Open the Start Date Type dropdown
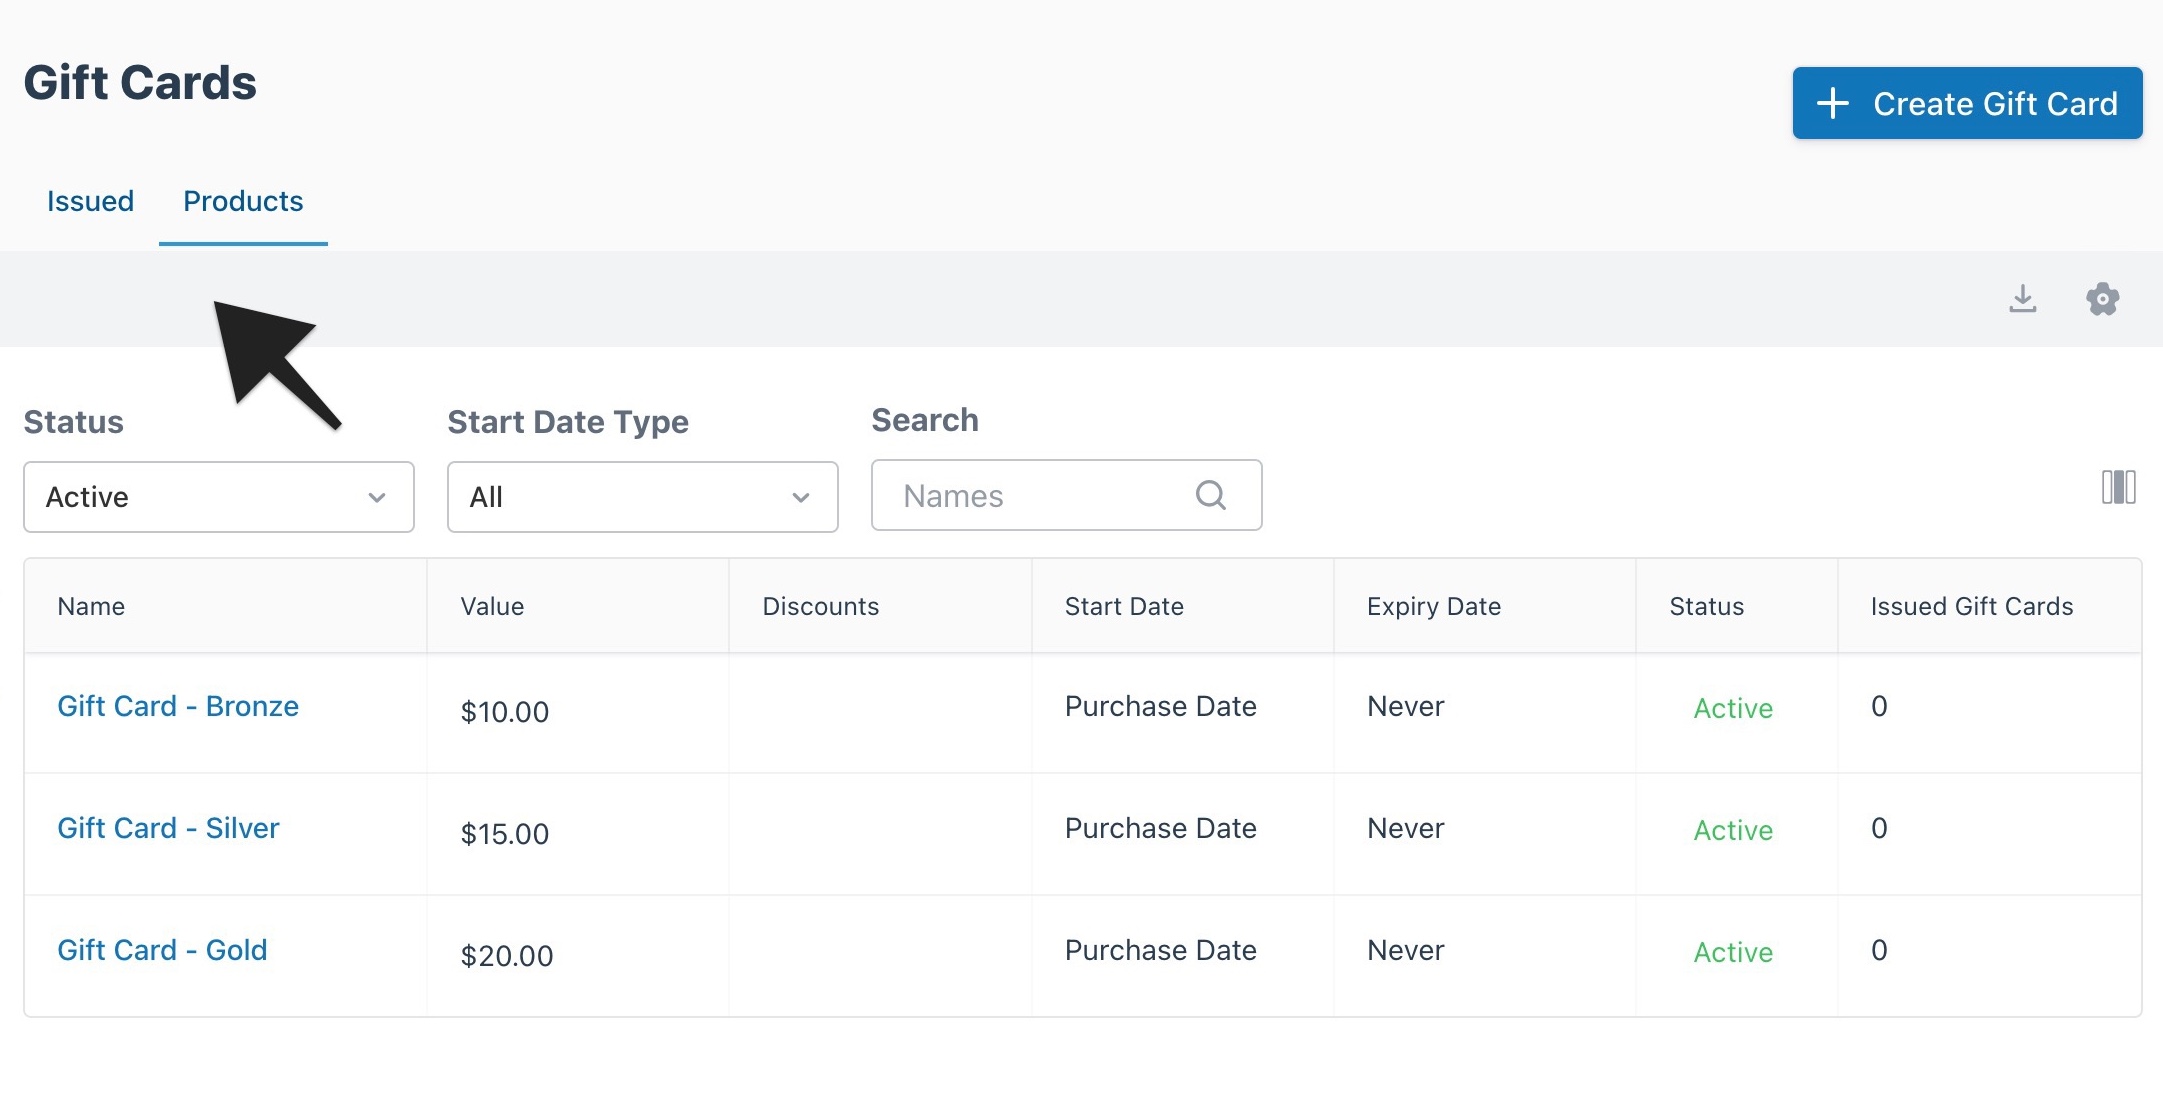Image resolution: width=2163 pixels, height=1105 pixels. 643,497
